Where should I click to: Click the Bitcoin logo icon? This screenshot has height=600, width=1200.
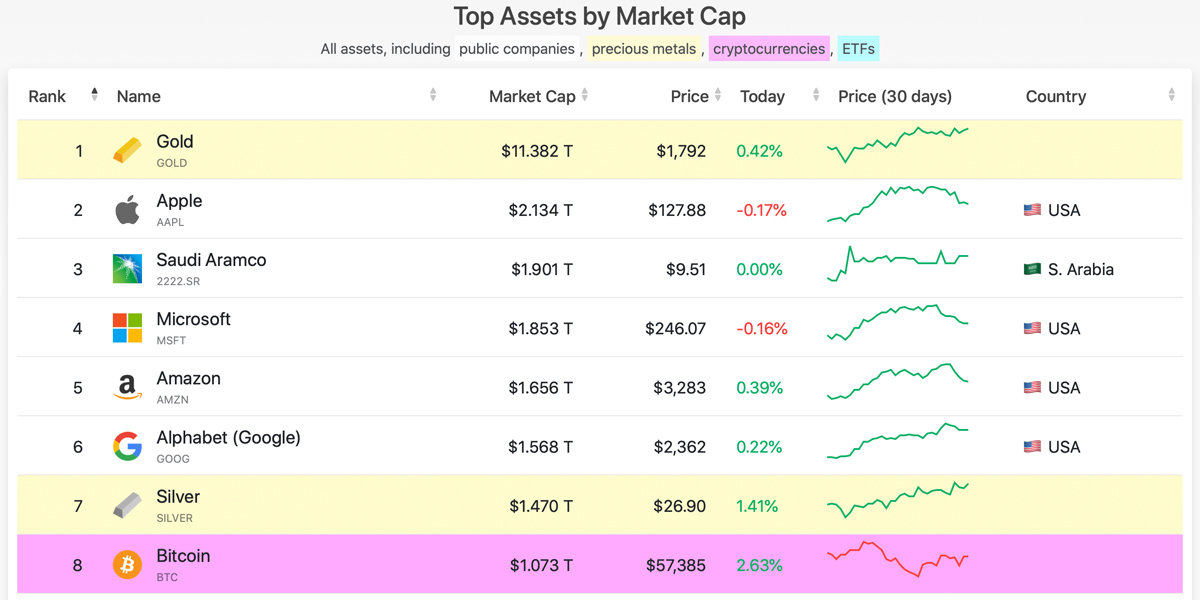127,565
